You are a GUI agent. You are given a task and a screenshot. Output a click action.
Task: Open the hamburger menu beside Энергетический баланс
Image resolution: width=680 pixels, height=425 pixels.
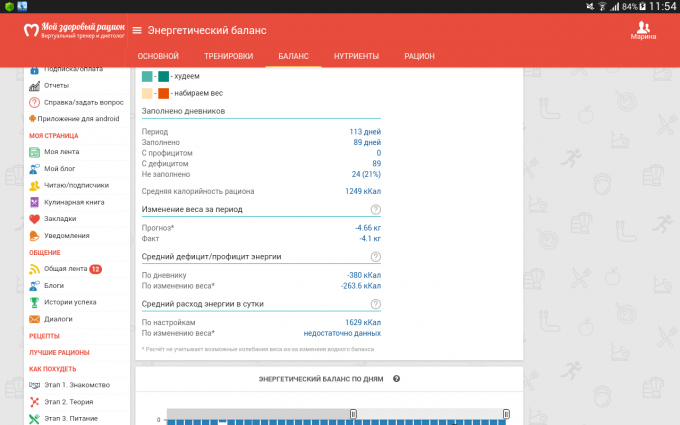tap(137, 31)
